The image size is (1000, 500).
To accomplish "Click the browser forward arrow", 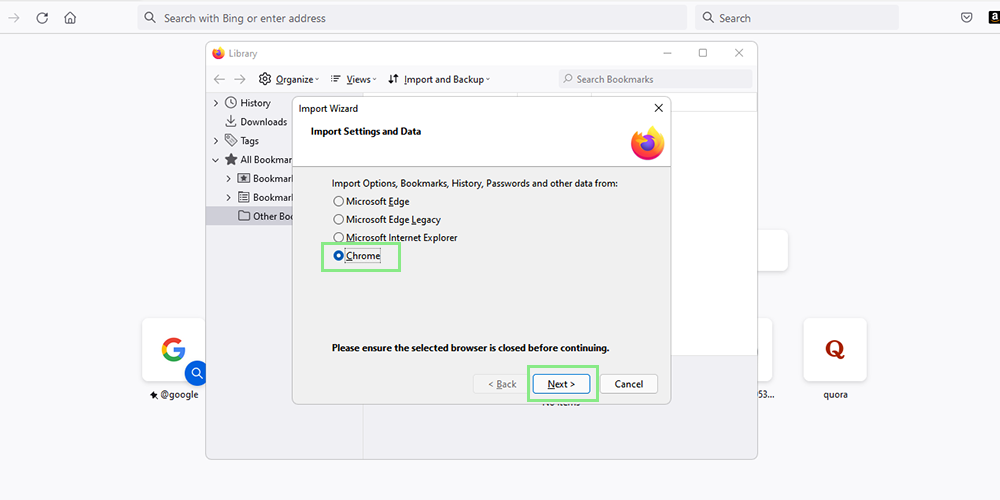I will click(13, 18).
